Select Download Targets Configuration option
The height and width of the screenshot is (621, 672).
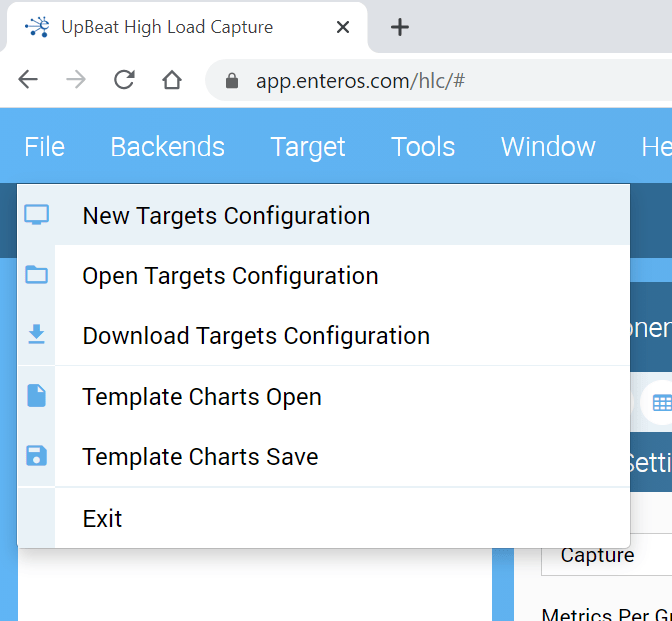[256, 336]
